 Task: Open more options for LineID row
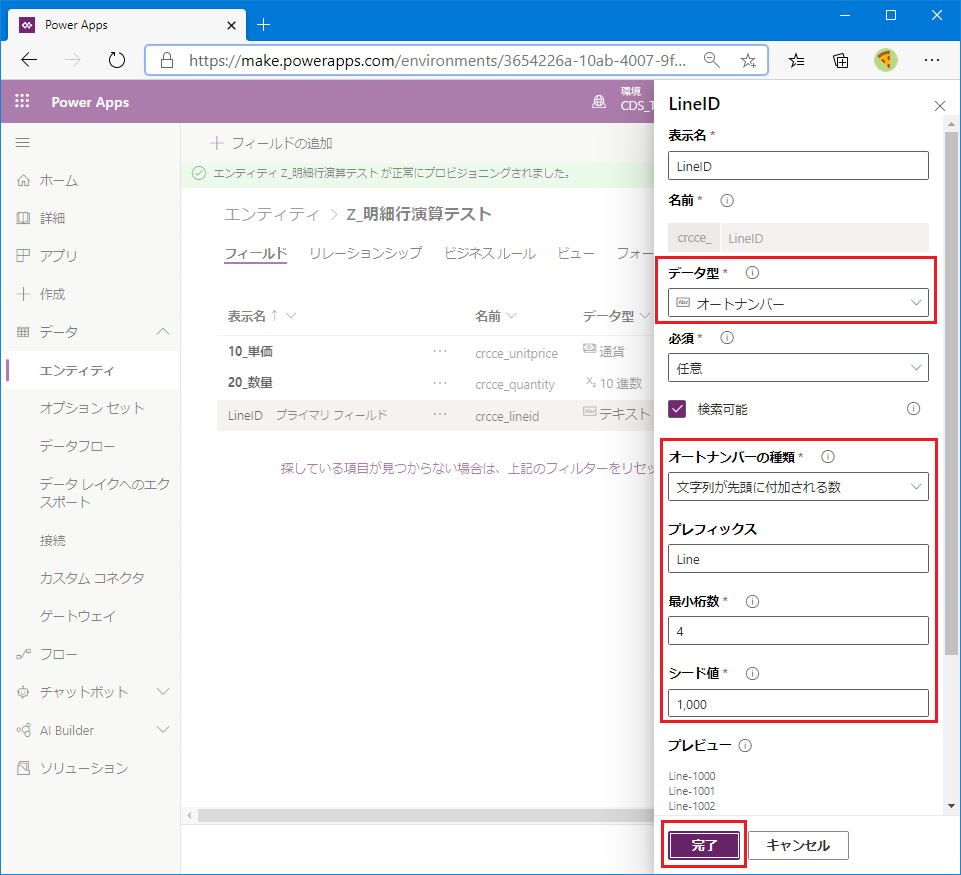[440, 414]
